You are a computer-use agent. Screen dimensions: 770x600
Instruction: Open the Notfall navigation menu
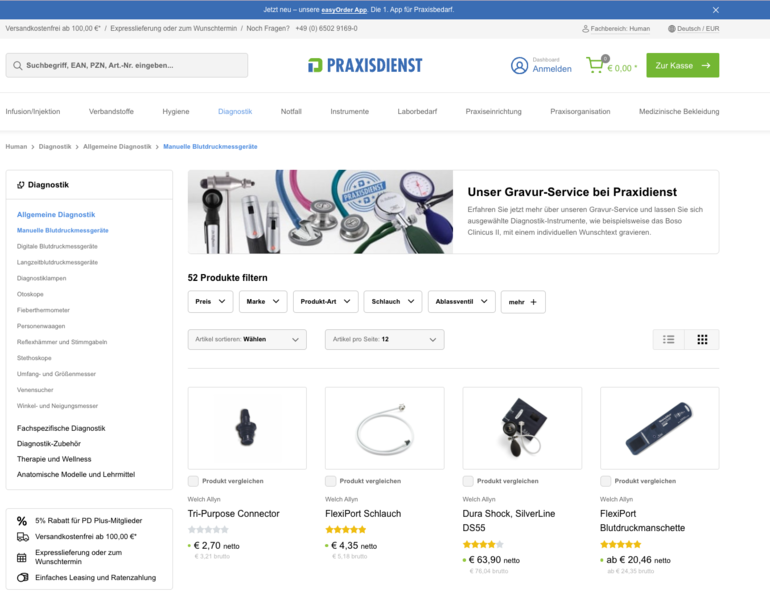click(x=291, y=111)
